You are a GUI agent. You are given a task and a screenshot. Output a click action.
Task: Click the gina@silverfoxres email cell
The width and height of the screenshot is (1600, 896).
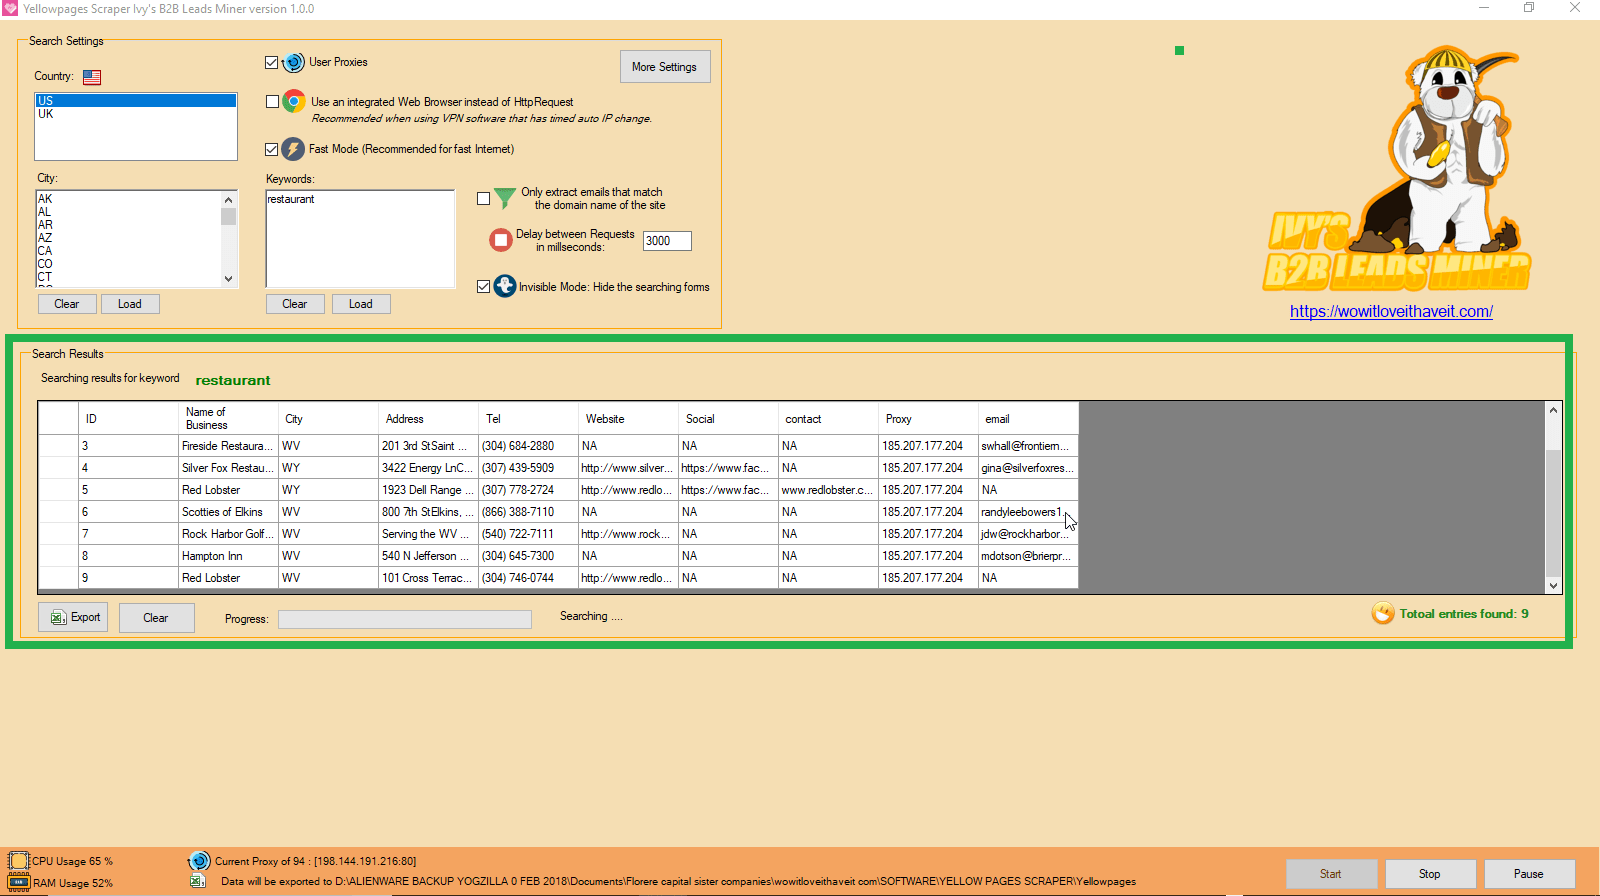pyautogui.click(x=1029, y=468)
